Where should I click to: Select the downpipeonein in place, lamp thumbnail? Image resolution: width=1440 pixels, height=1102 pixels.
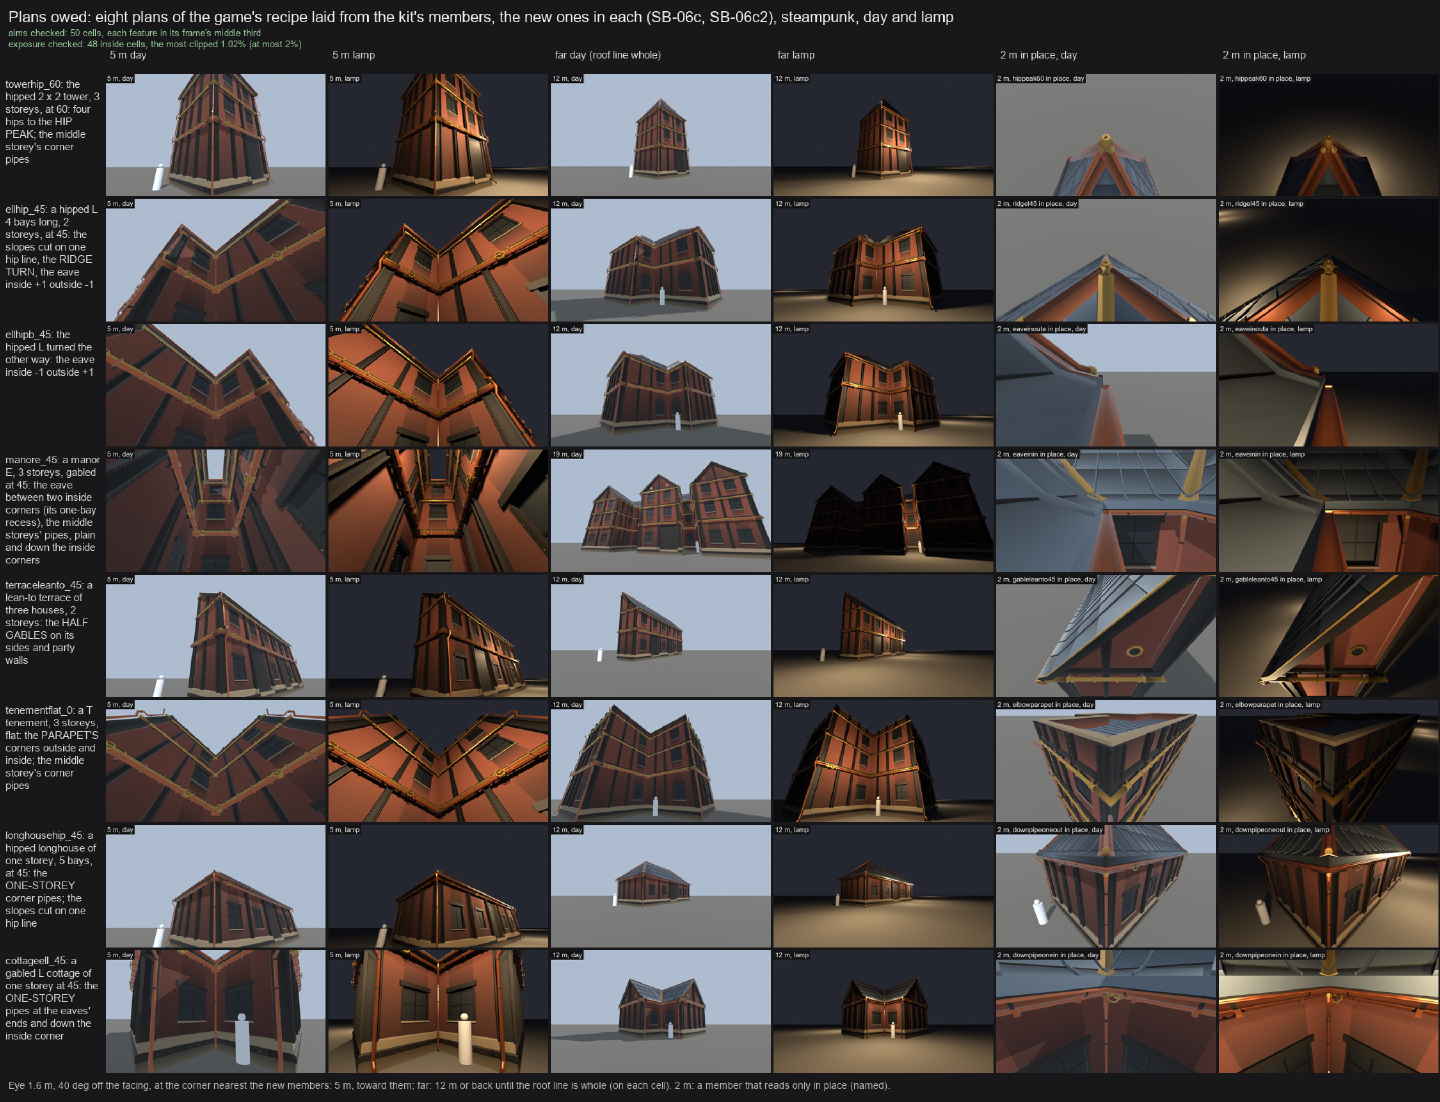1328,1011
